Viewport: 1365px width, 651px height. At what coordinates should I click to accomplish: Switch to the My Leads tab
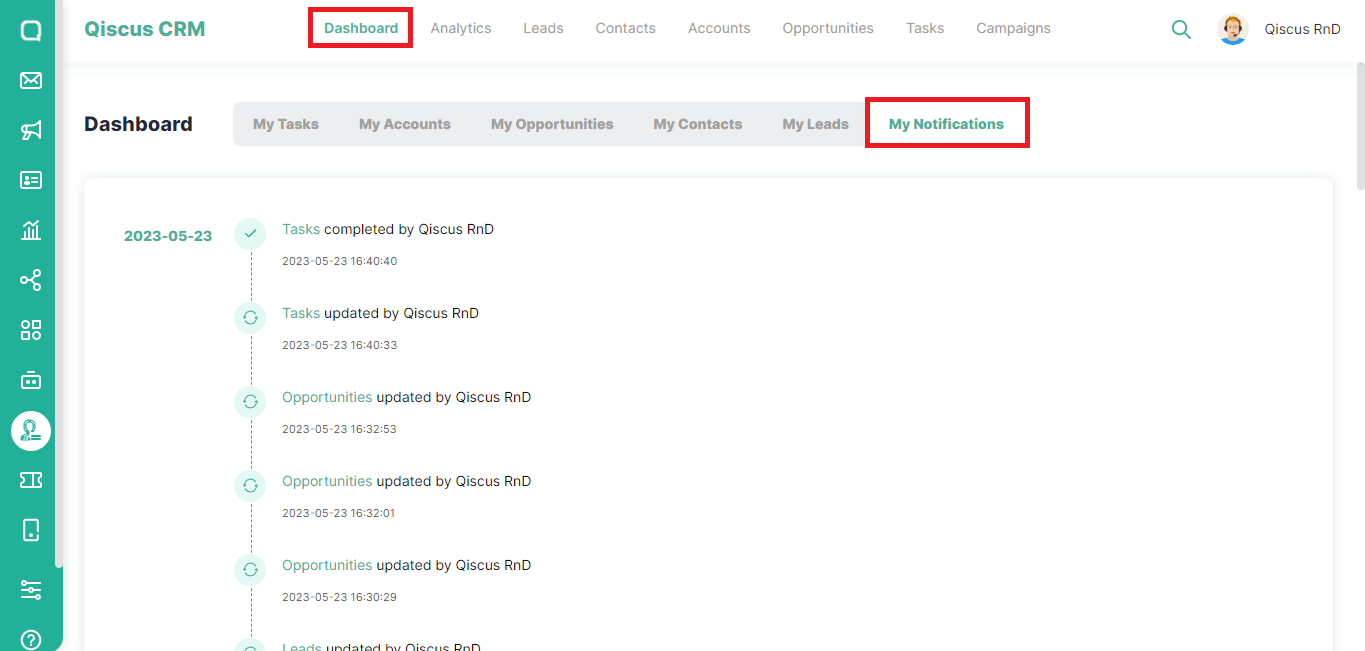[x=815, y=124]
